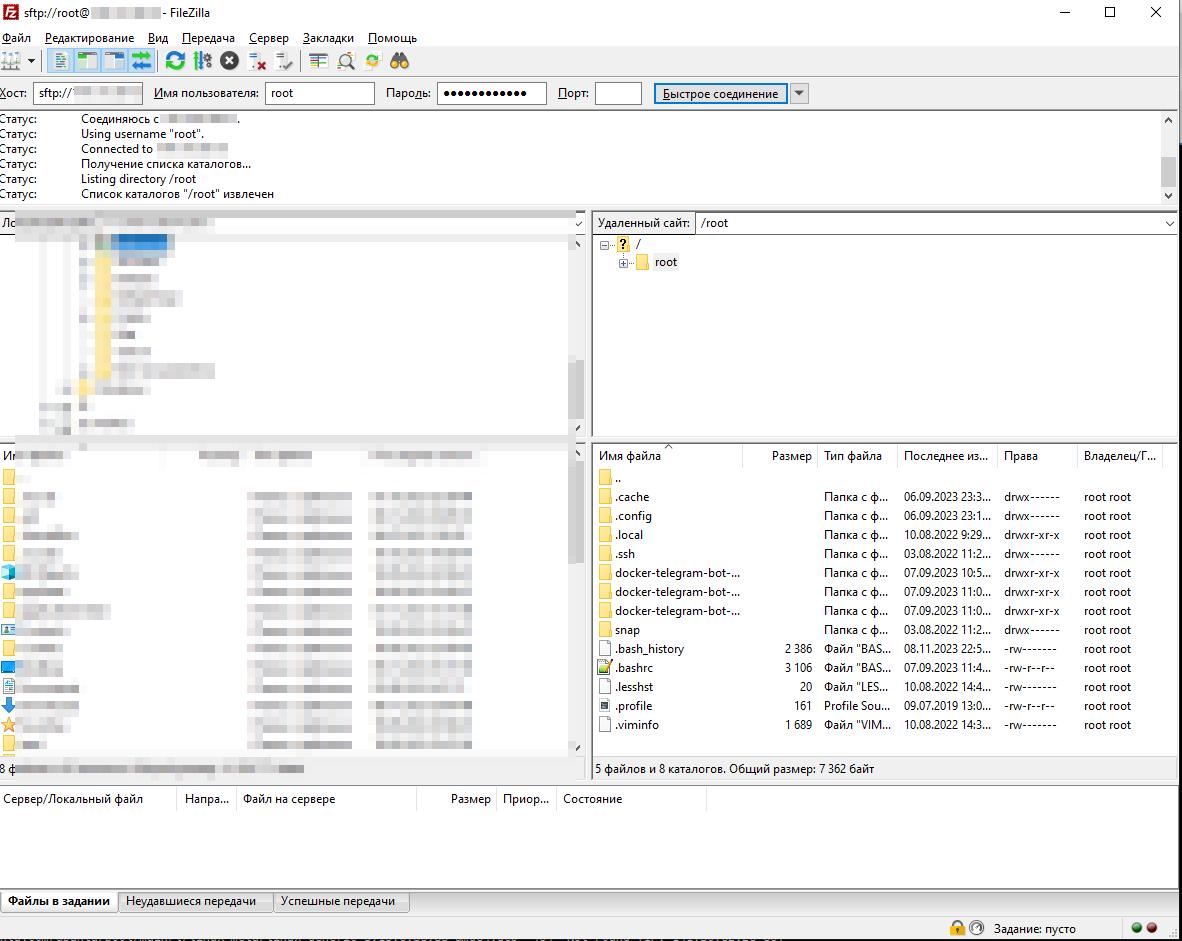Viewport: 1182px width, 941px height.
Task: Click the Reconnect to last server icon
Action: coord(285,61)
